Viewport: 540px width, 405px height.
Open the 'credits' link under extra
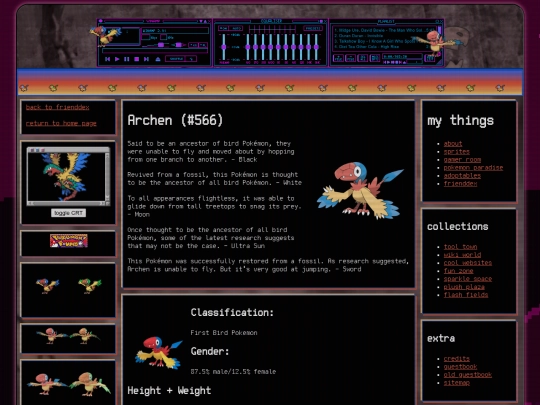457,359
